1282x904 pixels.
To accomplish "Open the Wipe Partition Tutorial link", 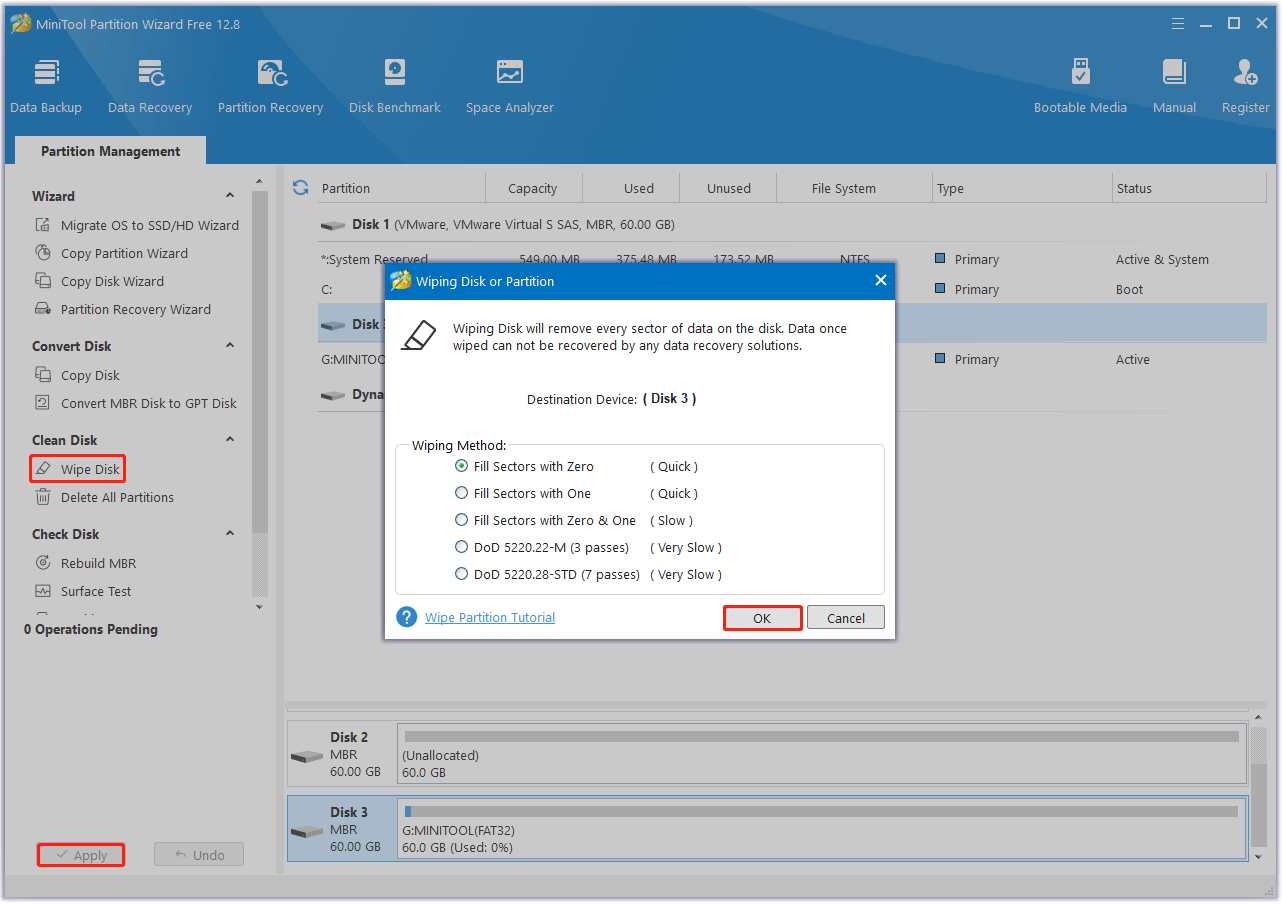I will coord(490,618).
